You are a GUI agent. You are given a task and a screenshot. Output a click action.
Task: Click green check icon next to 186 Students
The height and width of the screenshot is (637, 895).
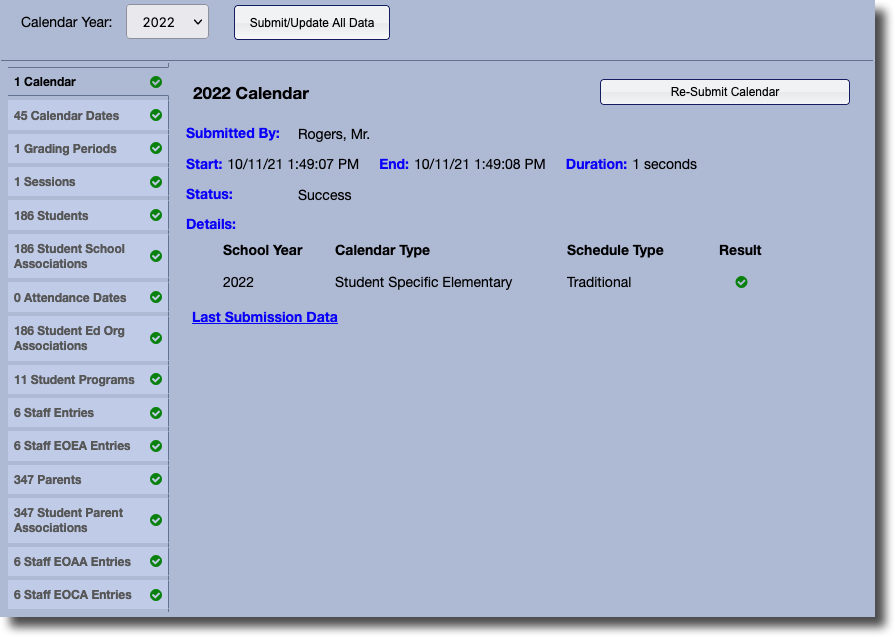coord(156,215)
